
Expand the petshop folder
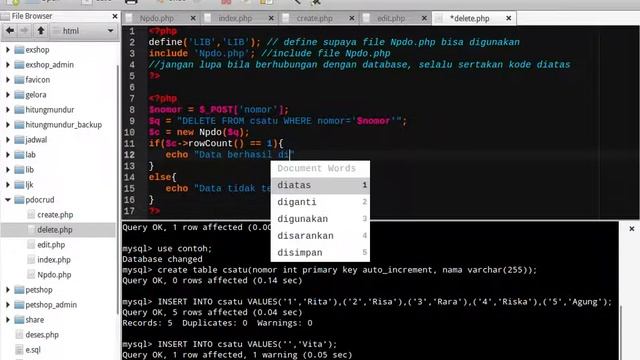coord(8,290)
